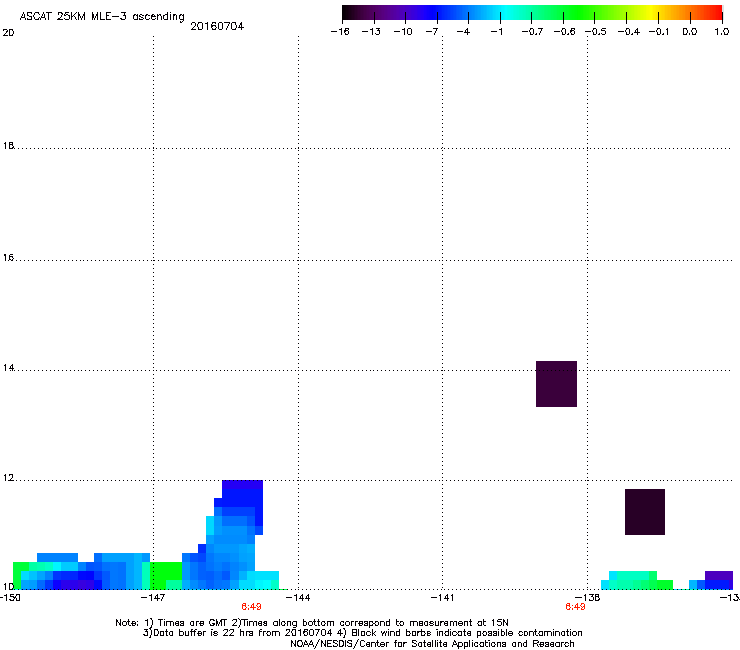Click the deep blue data block below 12N
740x650 pixels.
[x=242, y=493]
